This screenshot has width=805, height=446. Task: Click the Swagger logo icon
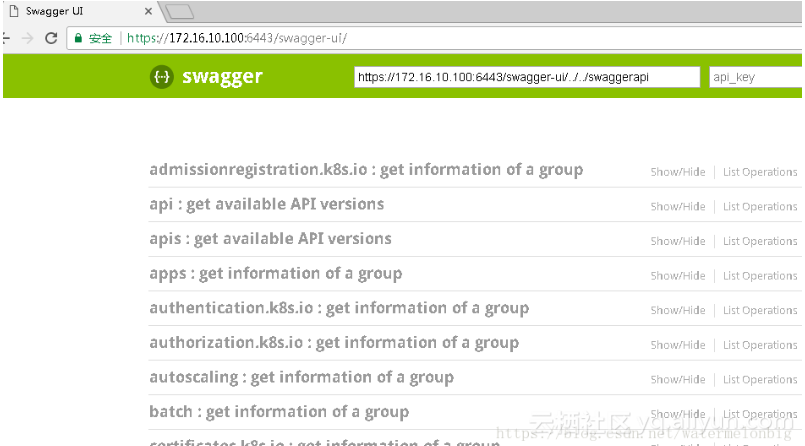pos(162,77)
